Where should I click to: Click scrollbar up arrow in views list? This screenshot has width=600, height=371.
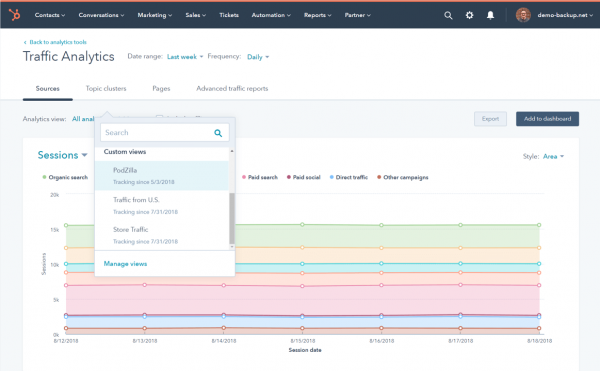[232, 151]
